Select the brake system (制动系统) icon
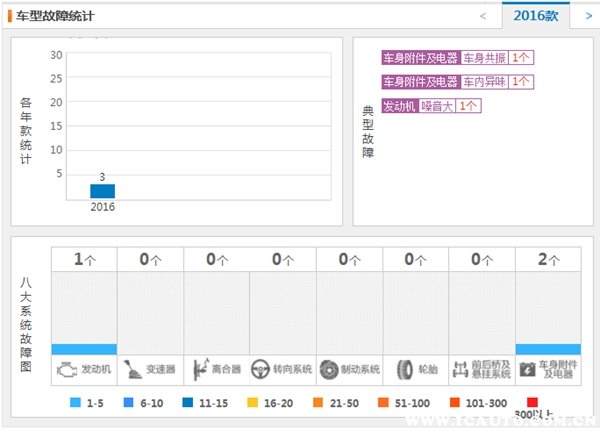 (330, 369)
